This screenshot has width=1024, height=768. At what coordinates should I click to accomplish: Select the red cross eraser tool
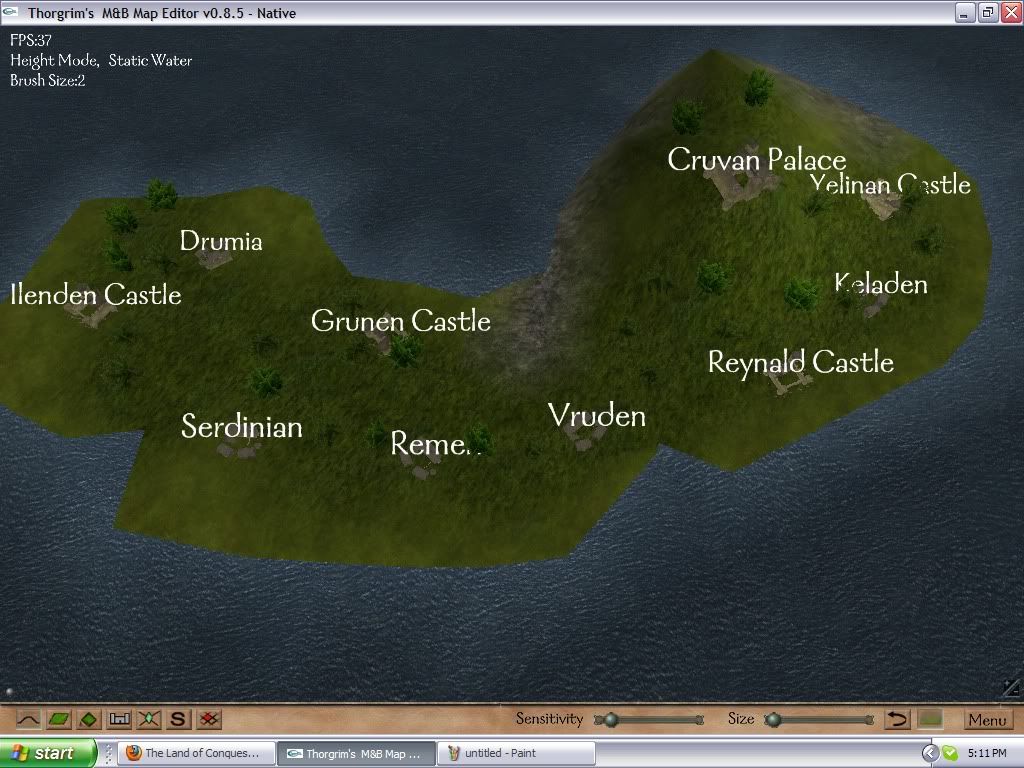coord(207,718)
